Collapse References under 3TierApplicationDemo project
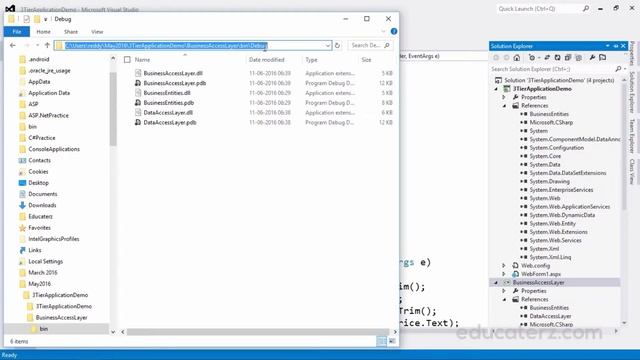The image size is (640, 360). [504, 106]
